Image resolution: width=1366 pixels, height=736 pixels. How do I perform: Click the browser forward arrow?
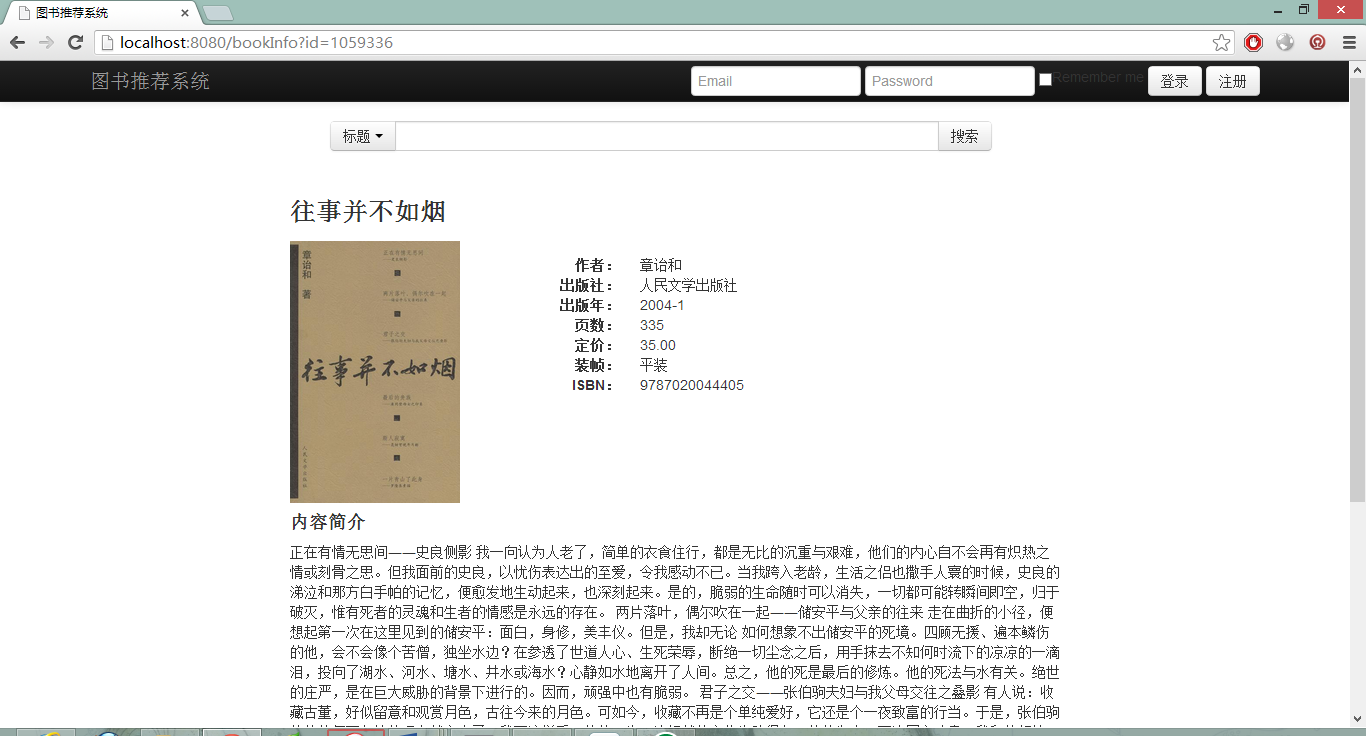[46, 42]
